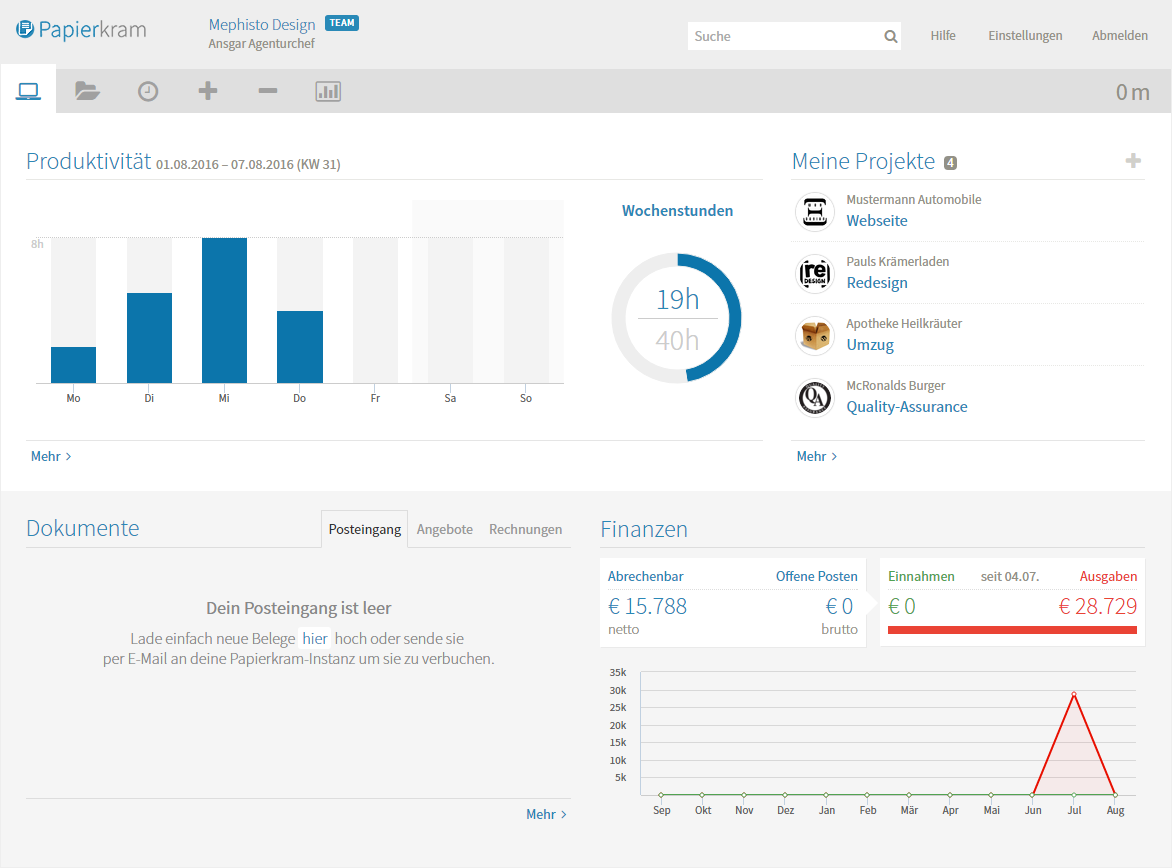This screenshot has width=1172, height=868.
Task: Click the Apotheke Heilkräuter box icon
Action: [x=815, y=335]
